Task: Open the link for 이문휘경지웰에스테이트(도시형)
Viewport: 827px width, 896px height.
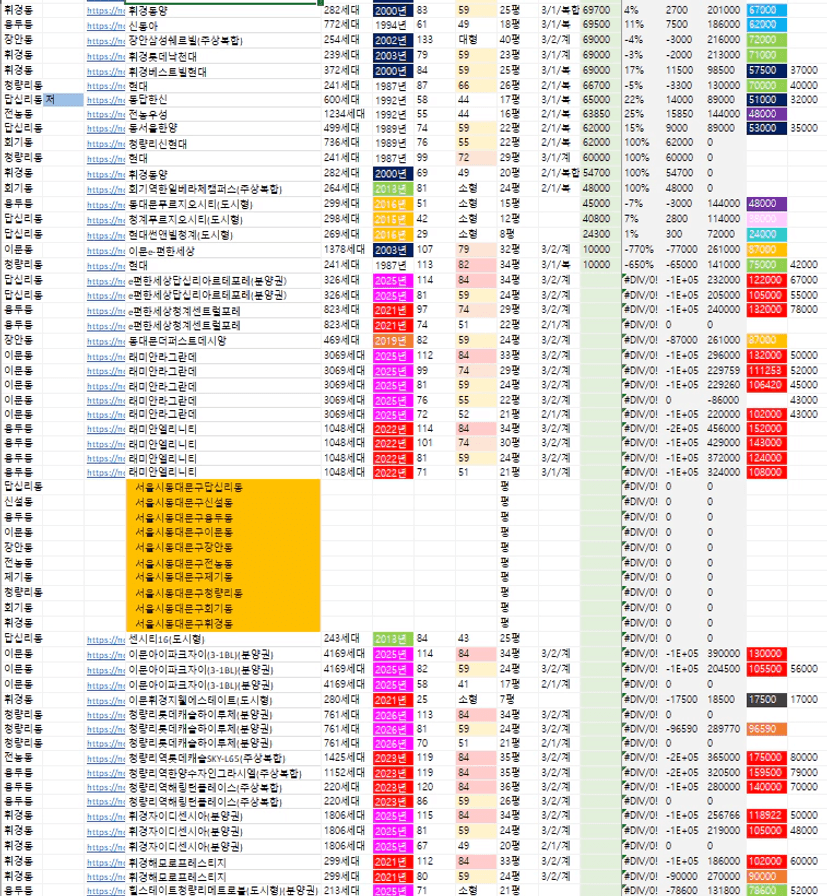Action: coord(106,701)
